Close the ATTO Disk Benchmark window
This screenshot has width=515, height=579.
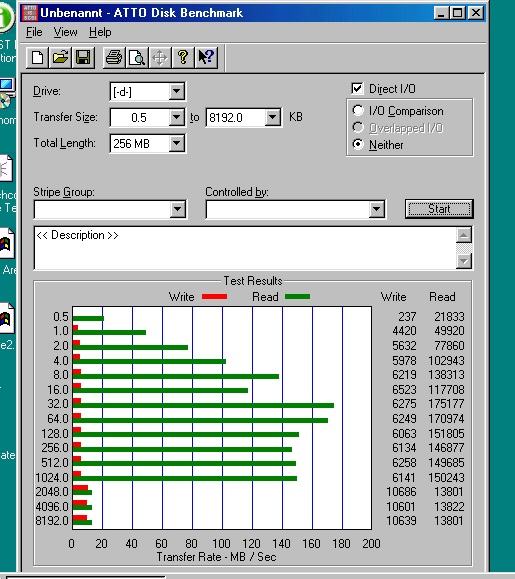475,13
